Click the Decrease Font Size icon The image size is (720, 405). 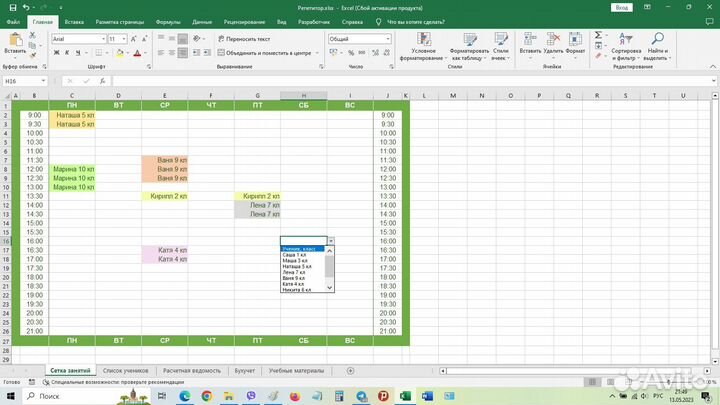144,39
